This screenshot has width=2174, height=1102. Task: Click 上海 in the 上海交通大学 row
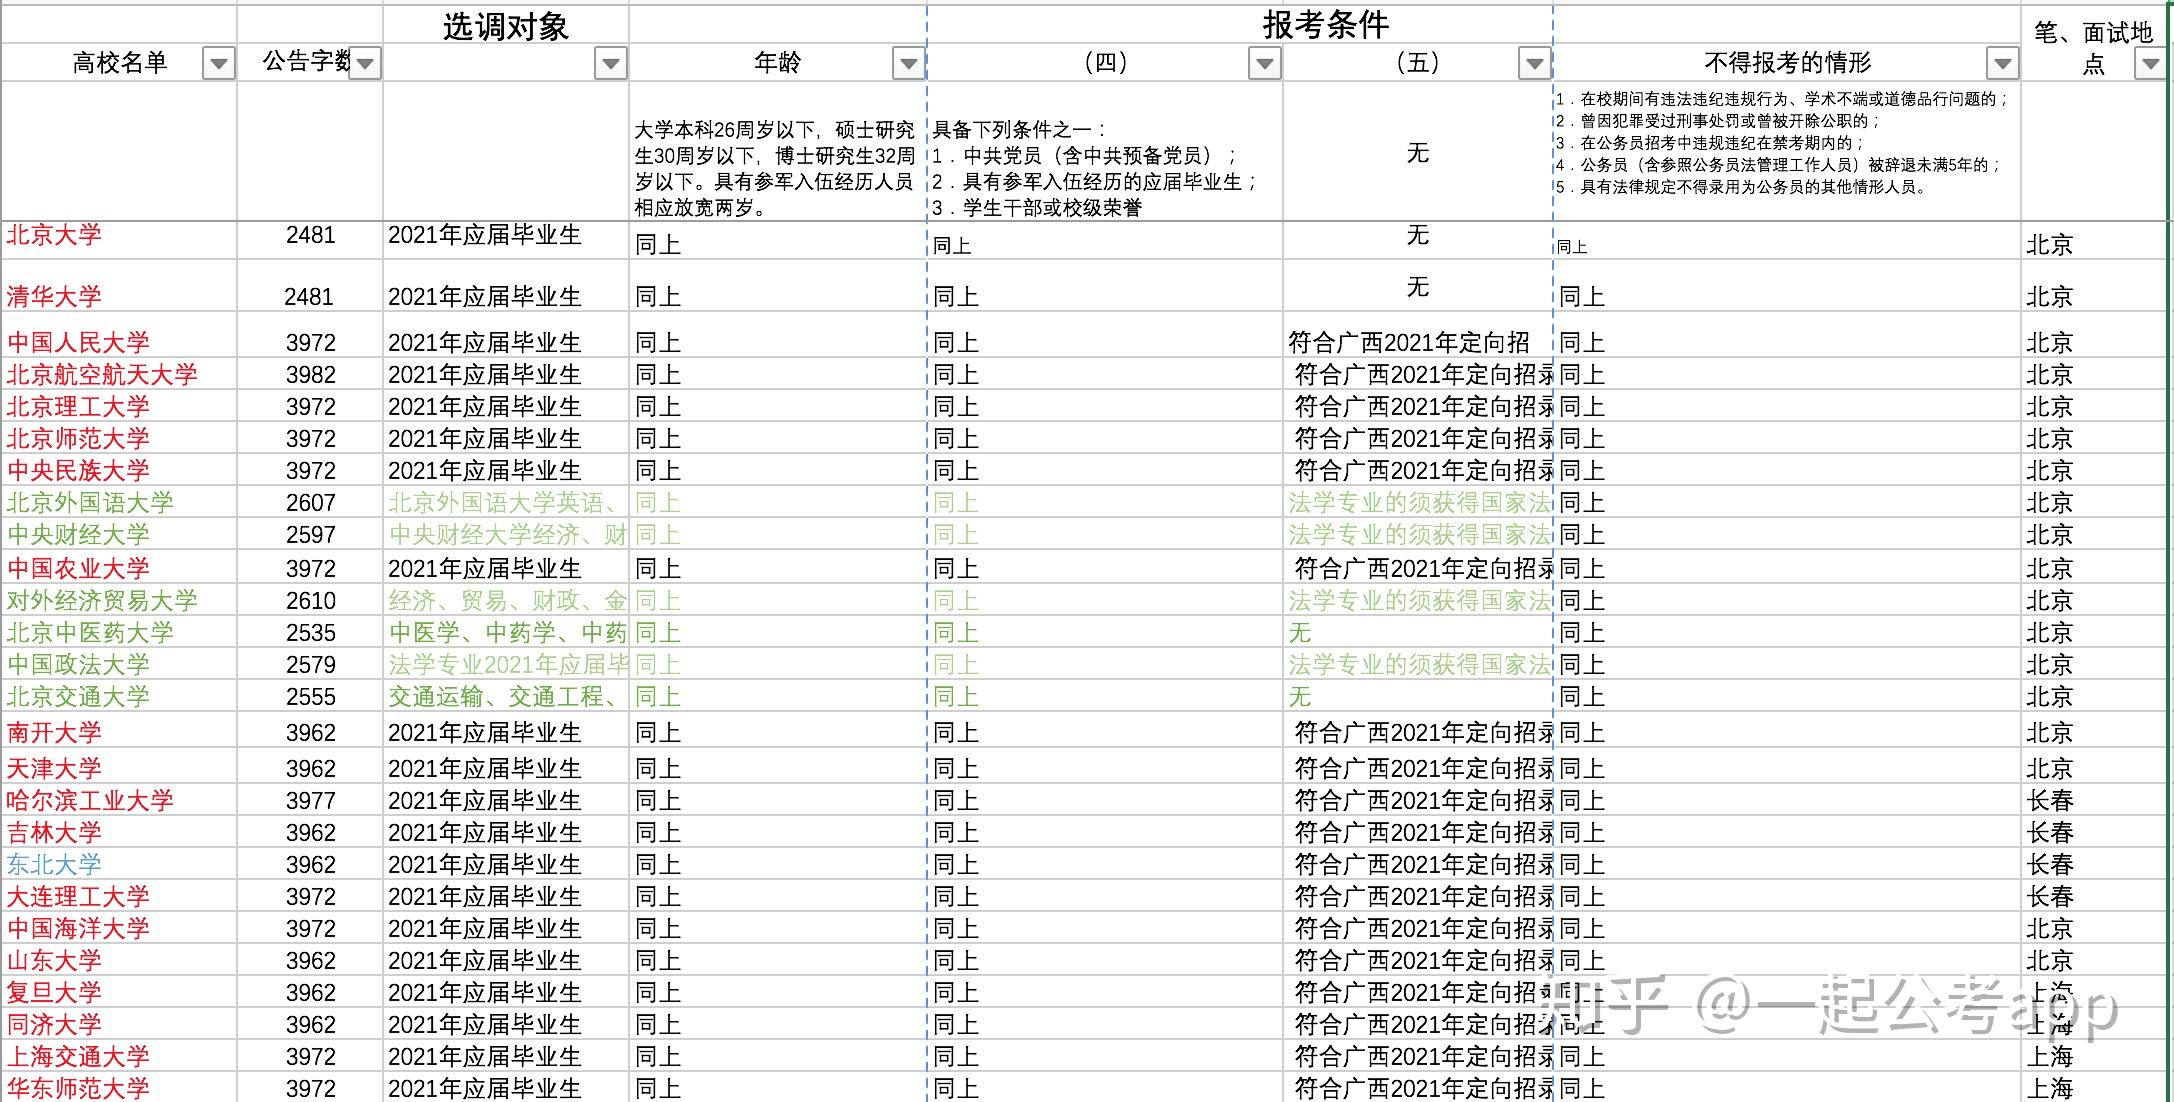2050,1056
